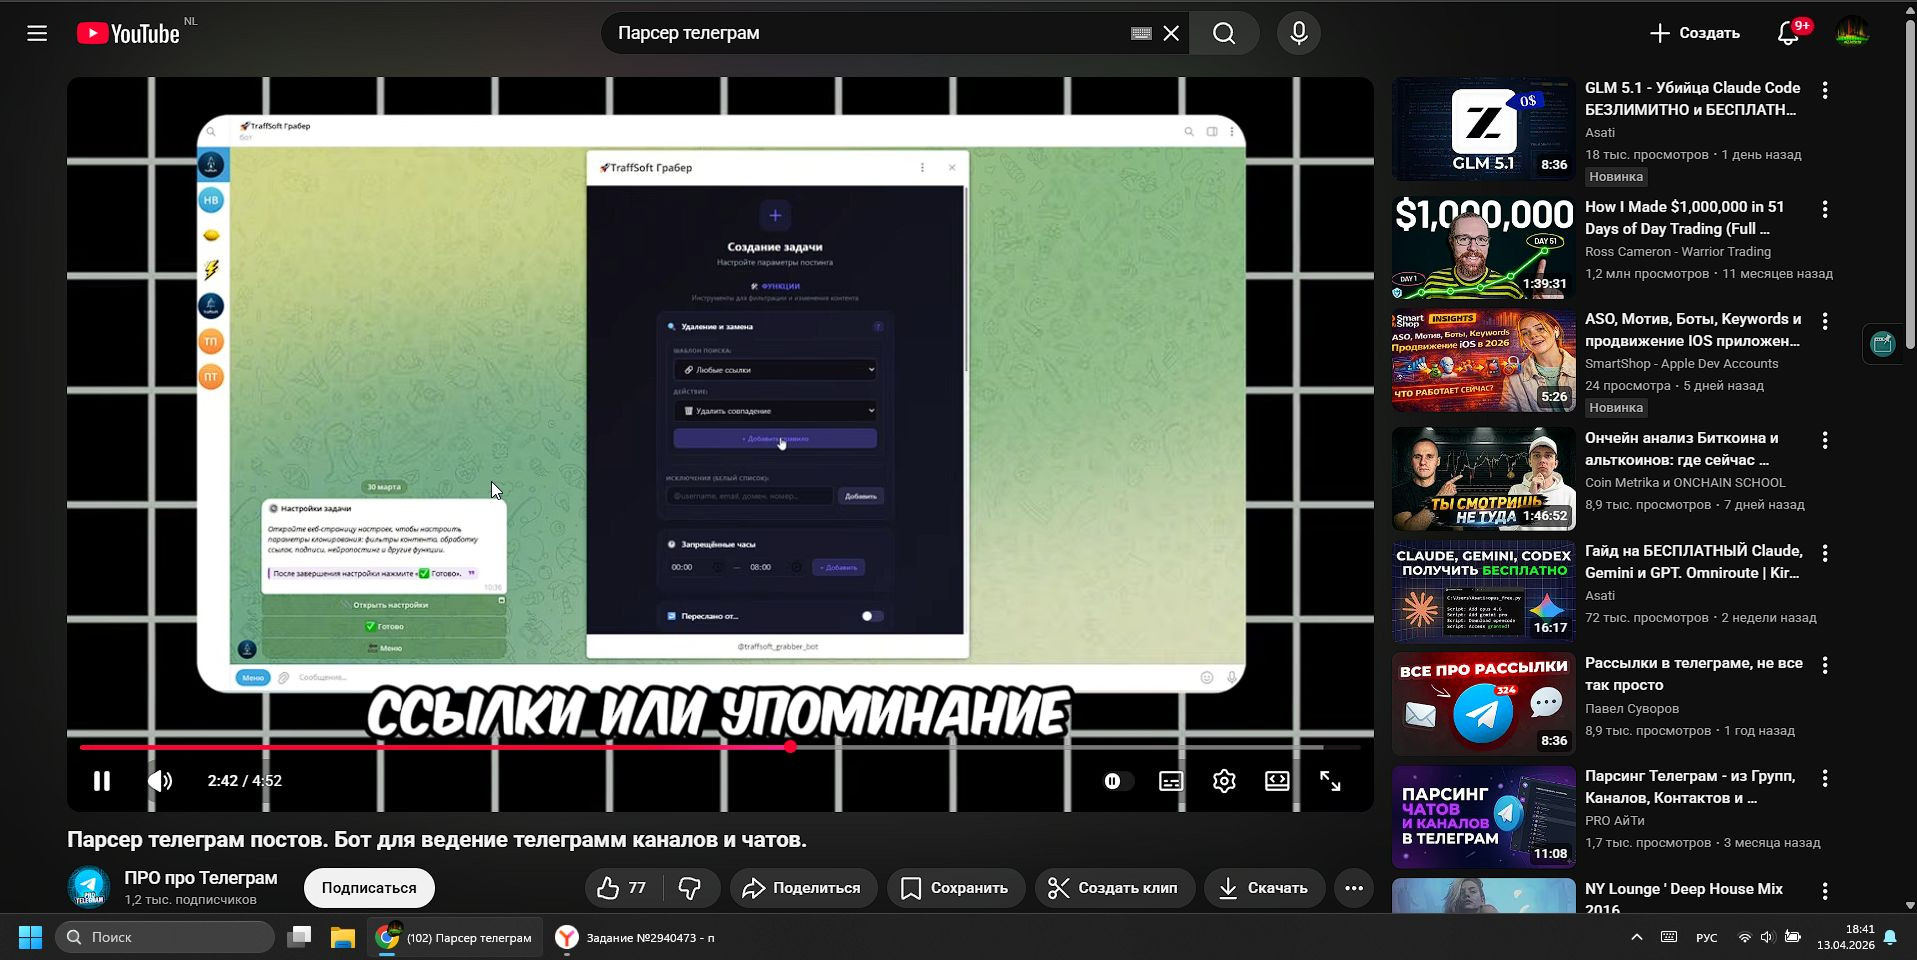Open the Ончейн анализ Биткоина video title
1917x960 pixels.
tap(1682, 449)
